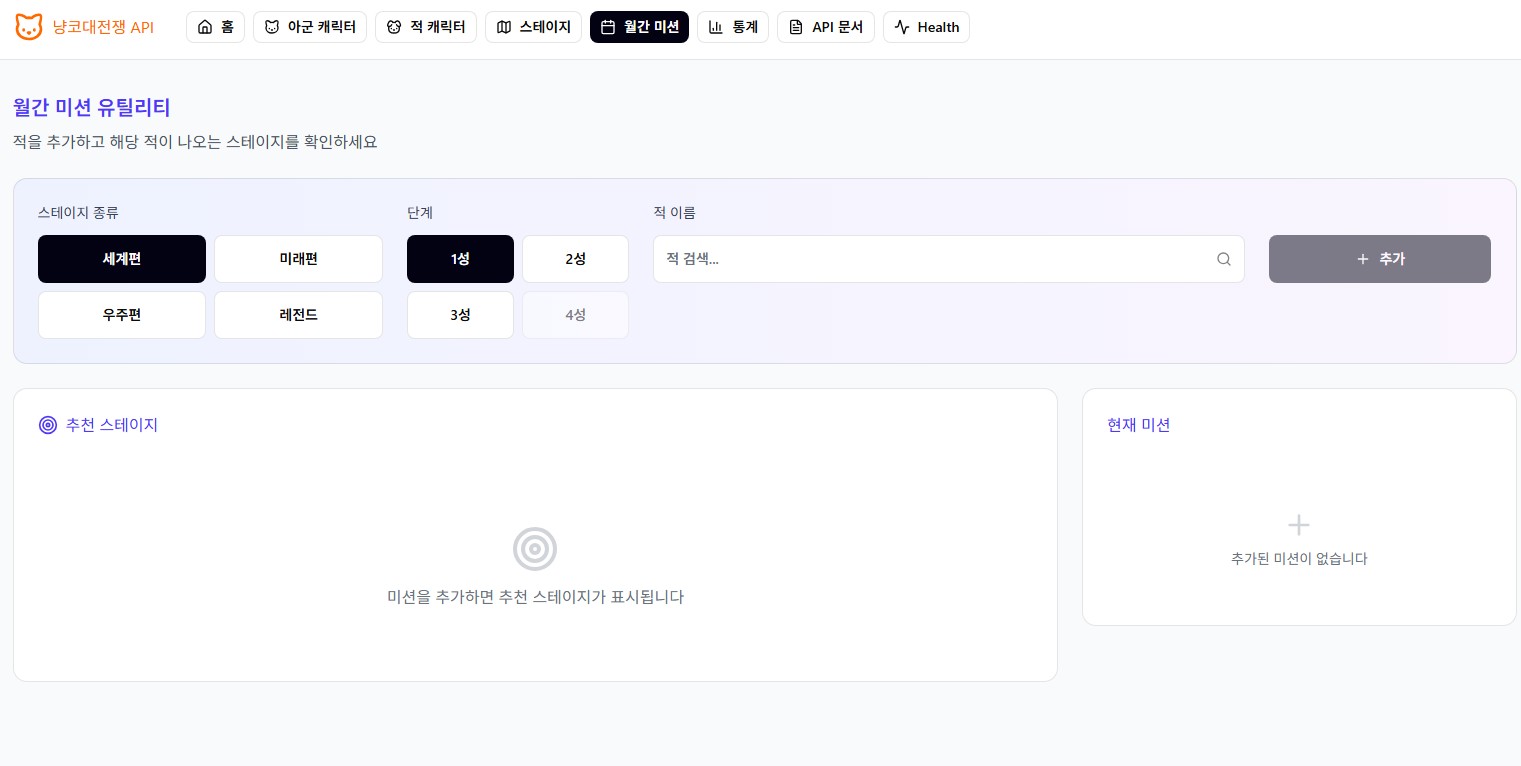This screenshot has width=1521, height=766.
Task: Click the magnifier icon in the enemy search field
Action: coord(1224,259)
